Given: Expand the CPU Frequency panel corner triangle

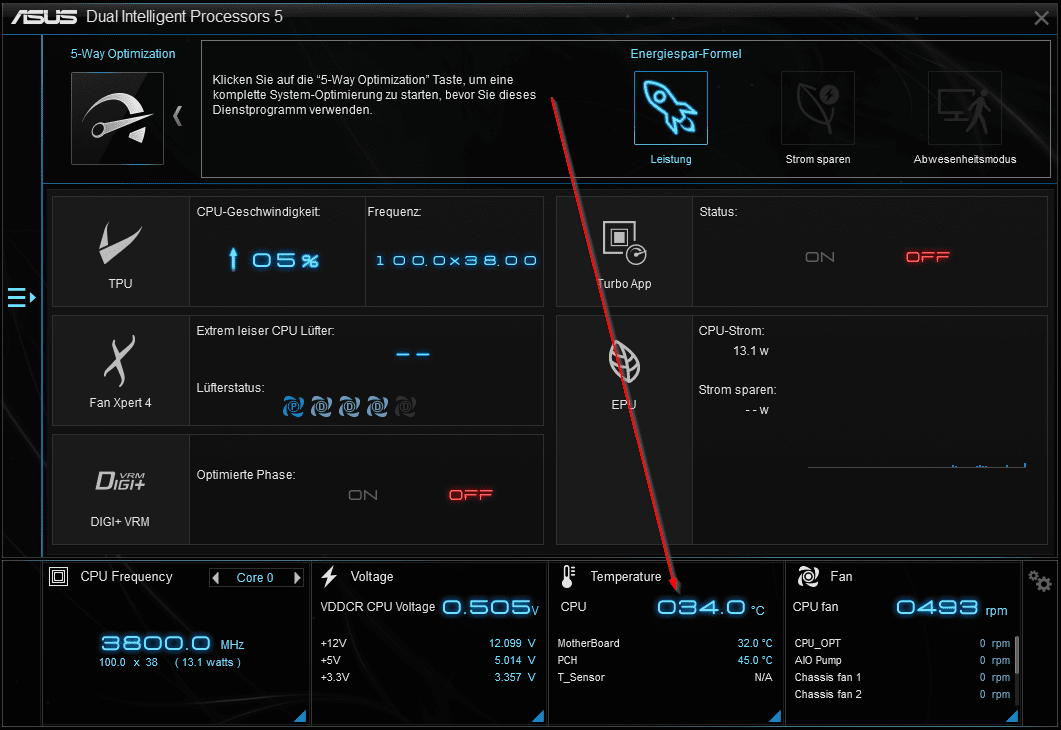Looking at the screenshot, I should tap(300, 716).
